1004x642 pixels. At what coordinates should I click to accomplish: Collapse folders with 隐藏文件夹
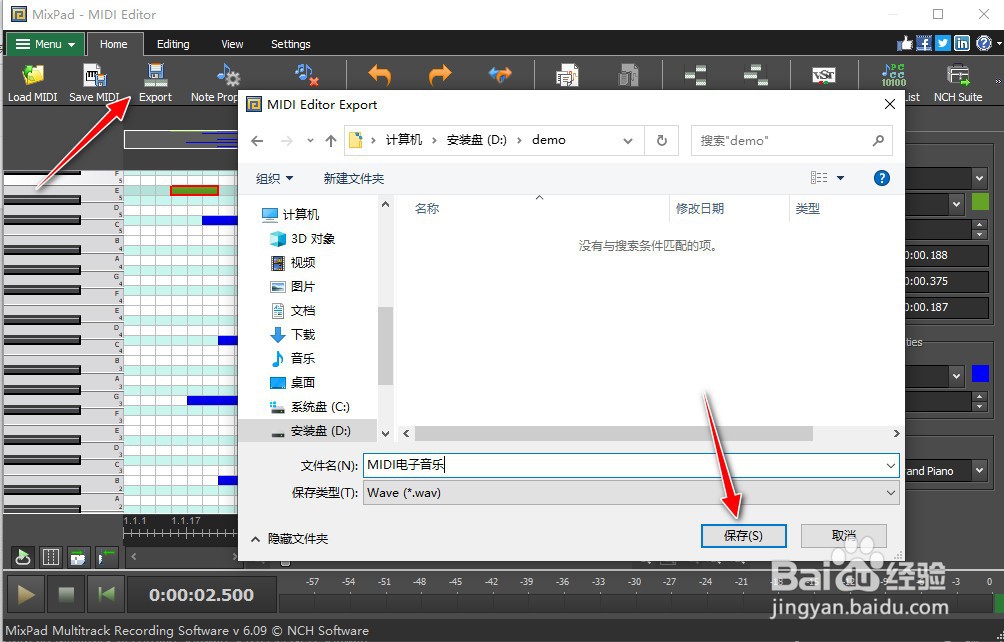click(x=290, y=539)
